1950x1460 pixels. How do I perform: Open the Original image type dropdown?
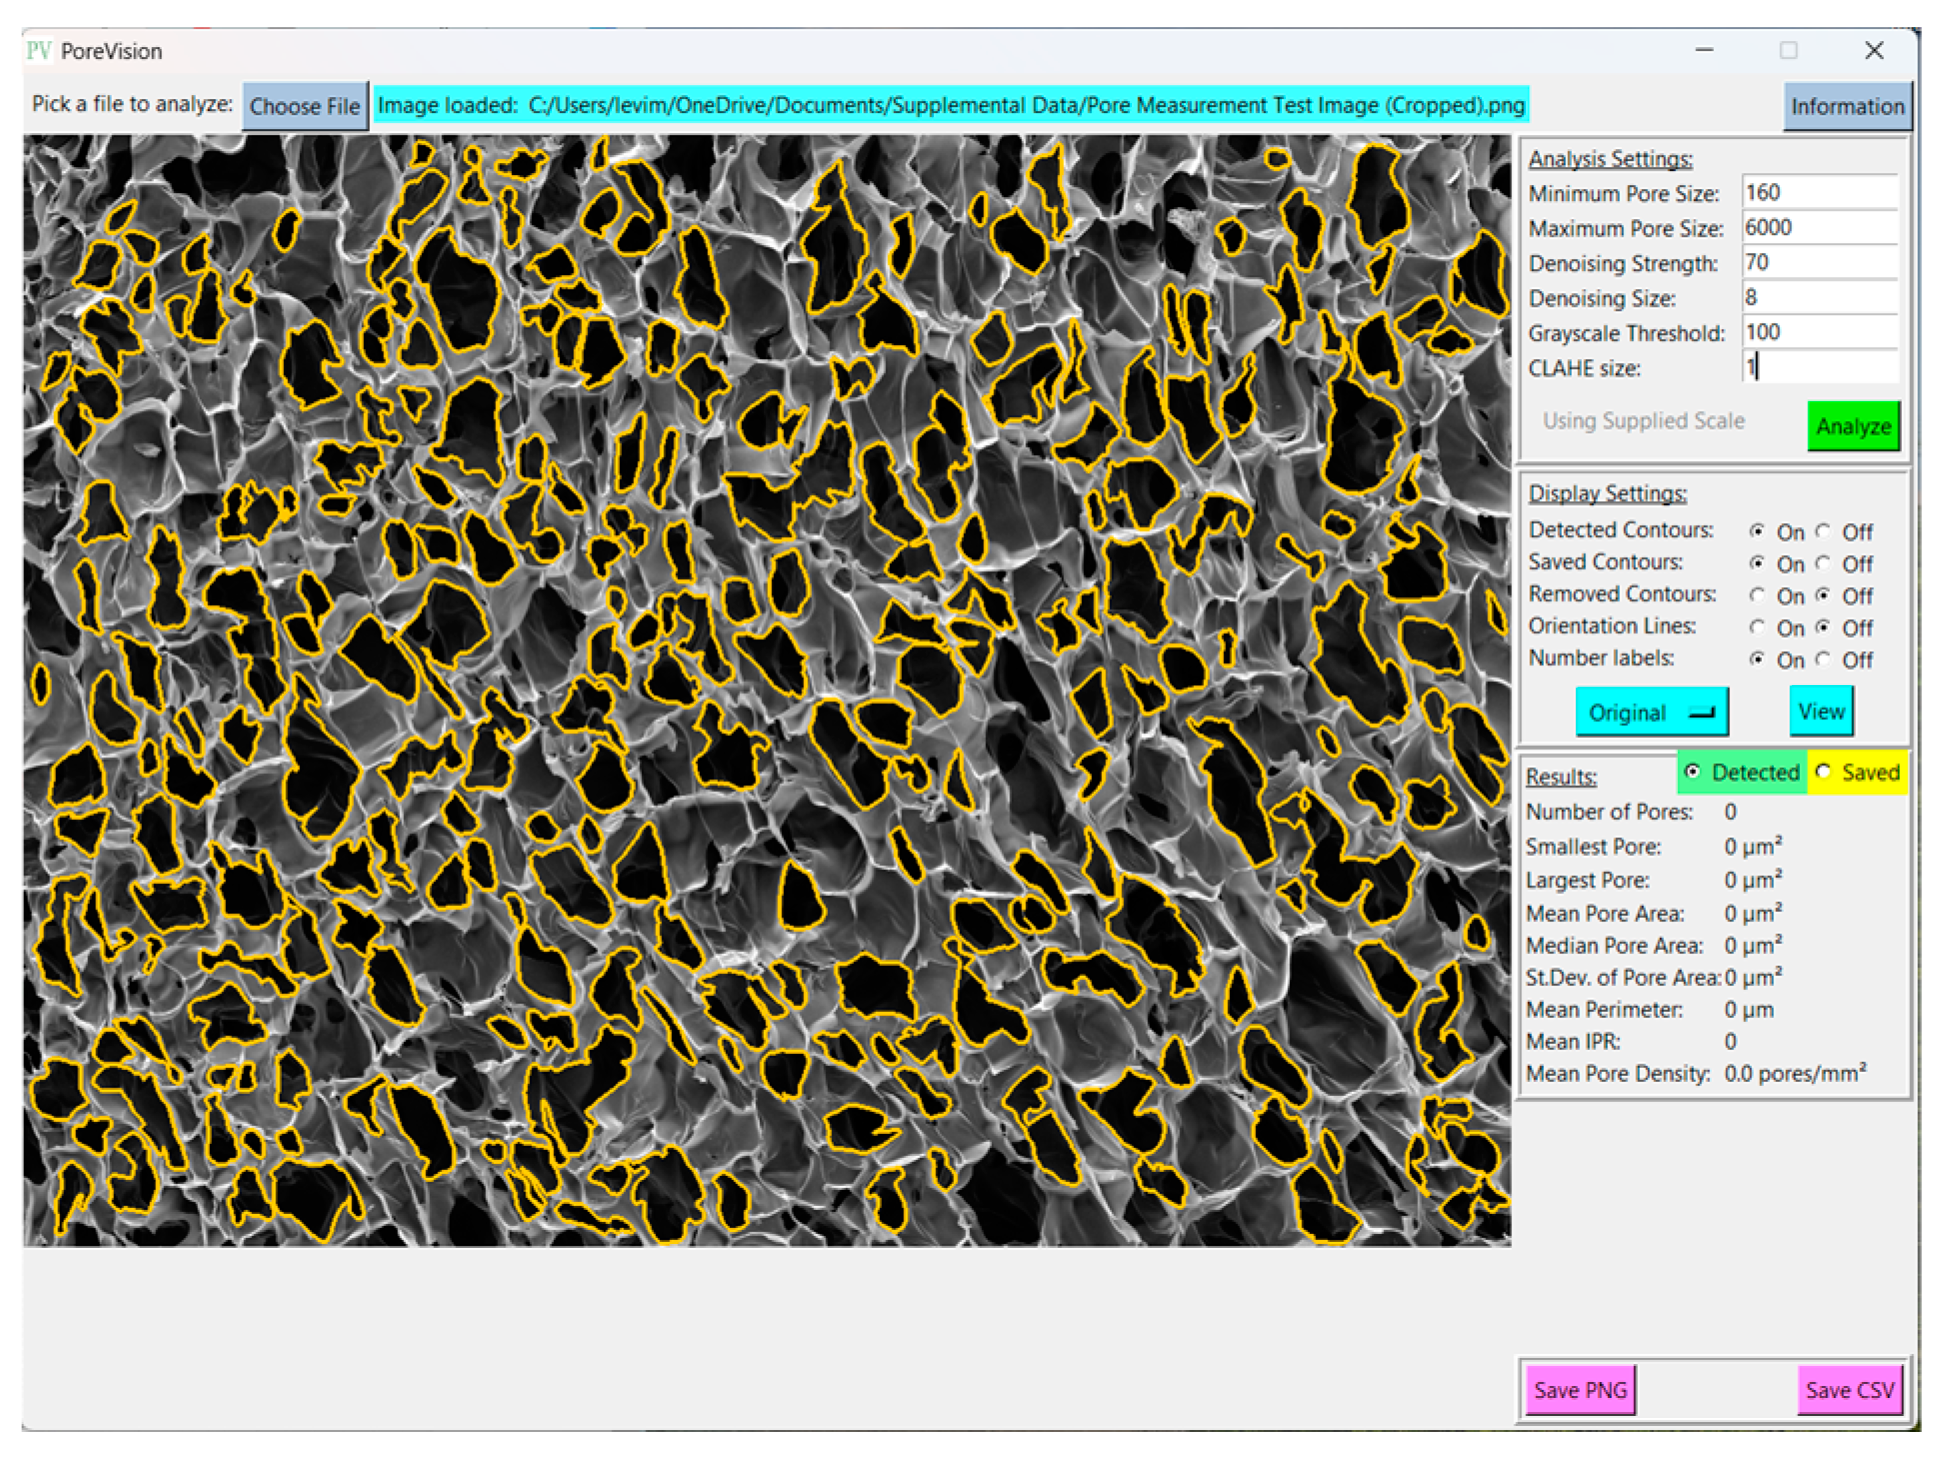point(1650,712)
